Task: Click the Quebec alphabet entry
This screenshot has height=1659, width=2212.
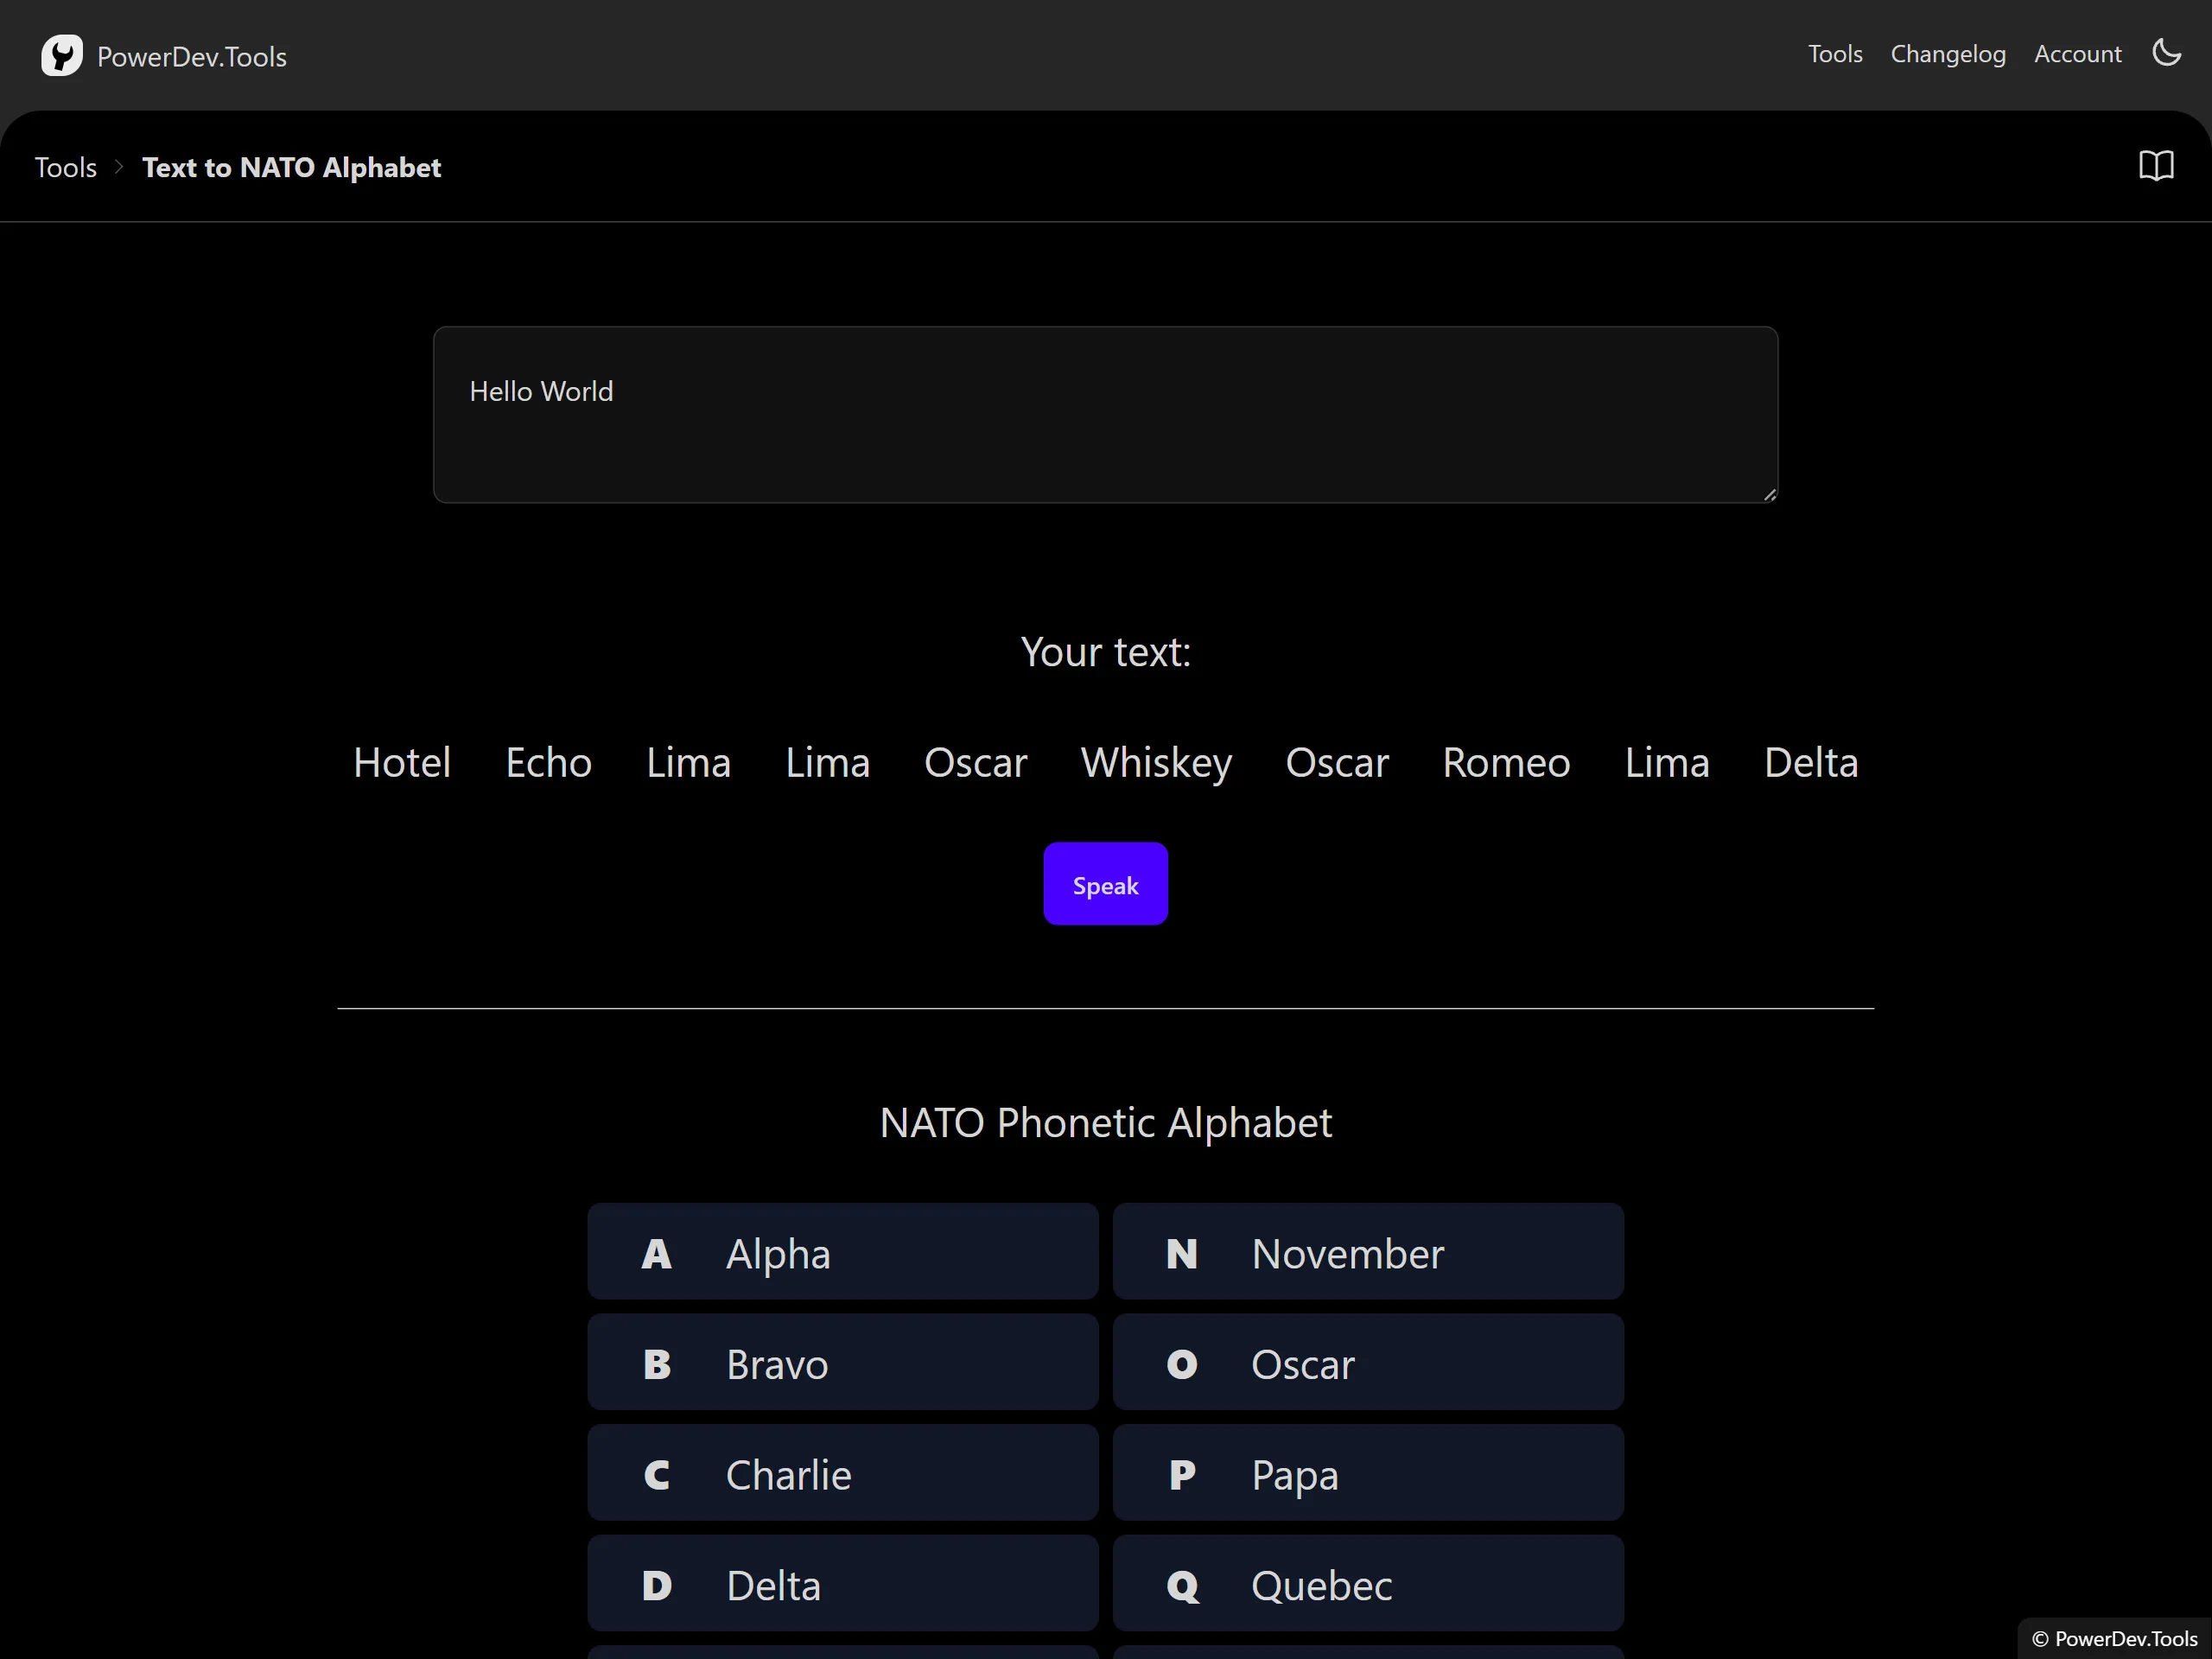Action: 1367,1584
